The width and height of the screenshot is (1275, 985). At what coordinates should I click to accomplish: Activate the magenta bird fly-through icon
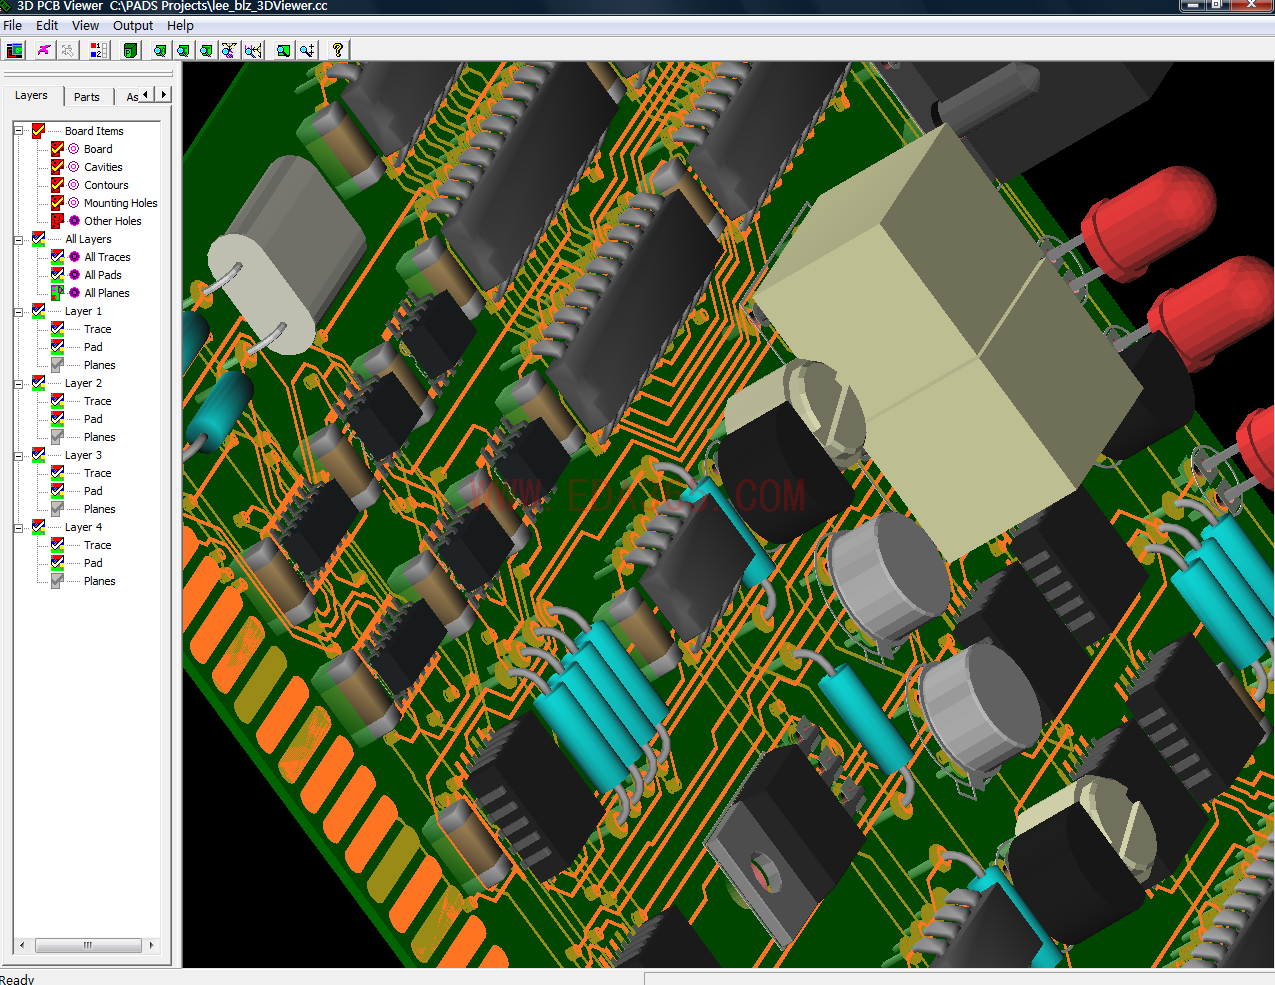pyautogui.click(x=44, y=50)
